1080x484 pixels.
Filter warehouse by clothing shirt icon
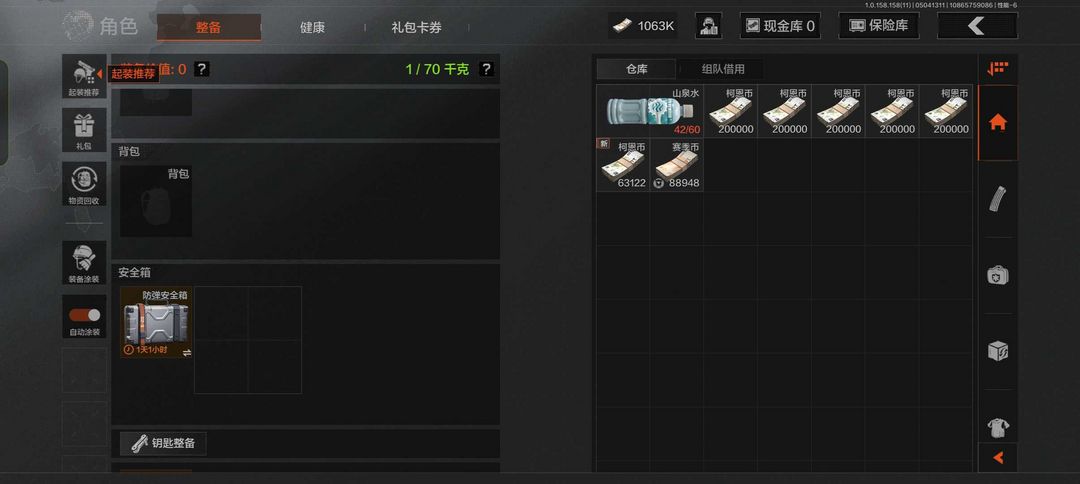click(997, 428)
